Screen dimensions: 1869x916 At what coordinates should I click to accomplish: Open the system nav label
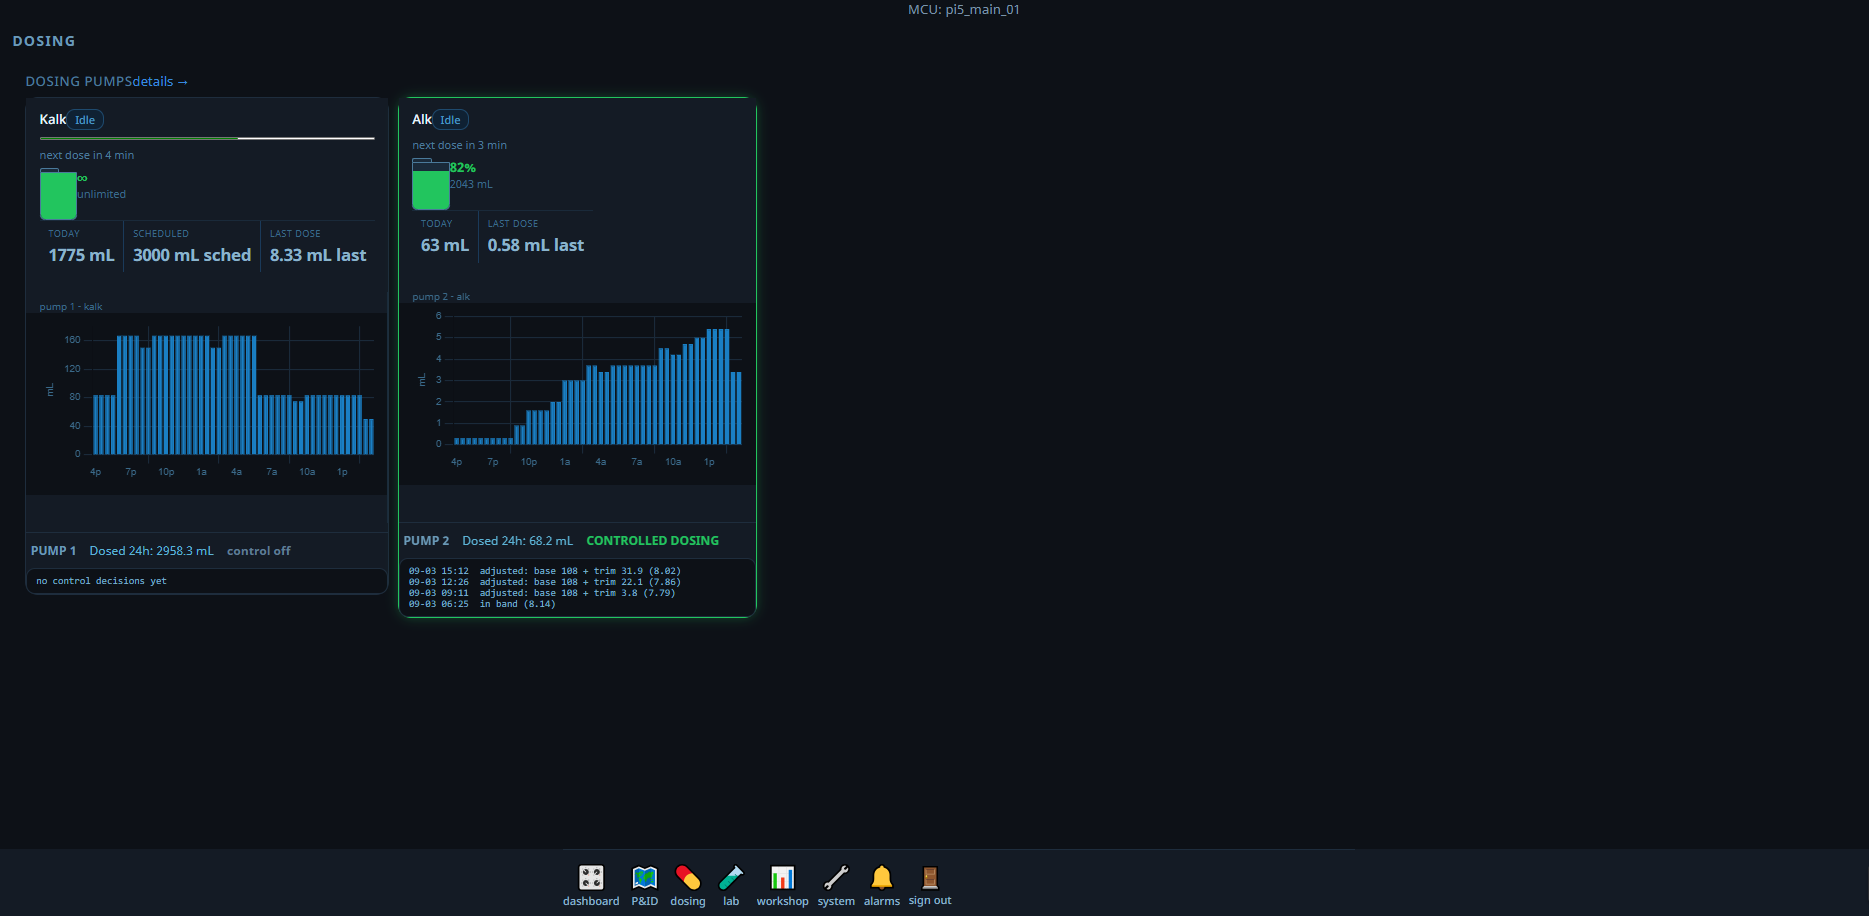836,901
